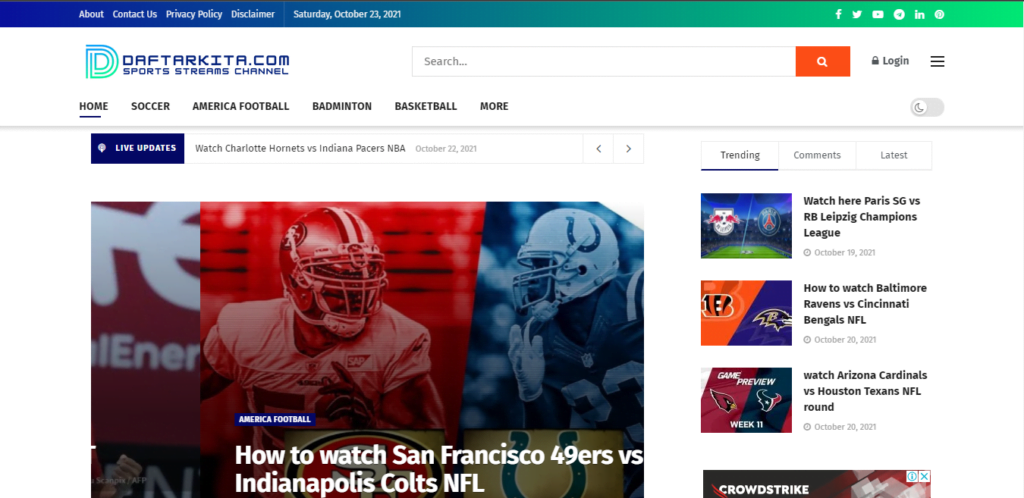
Task: Click the Saturday, October 23, 2021 date
Action: coord(347,14)
